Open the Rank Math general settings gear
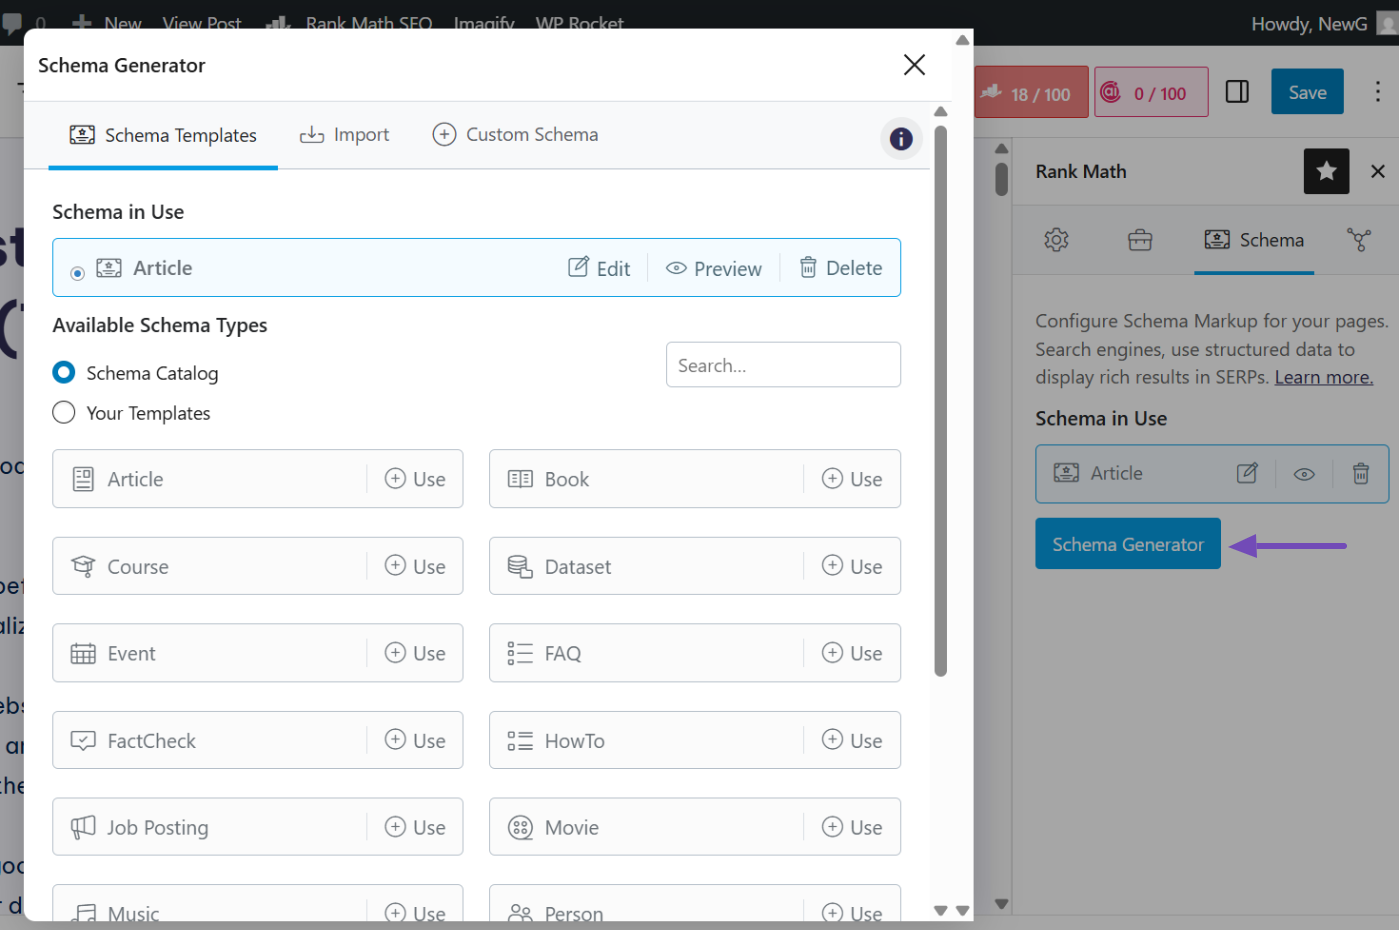This screenshot has width=1399, height=930. pos(1056,240)
